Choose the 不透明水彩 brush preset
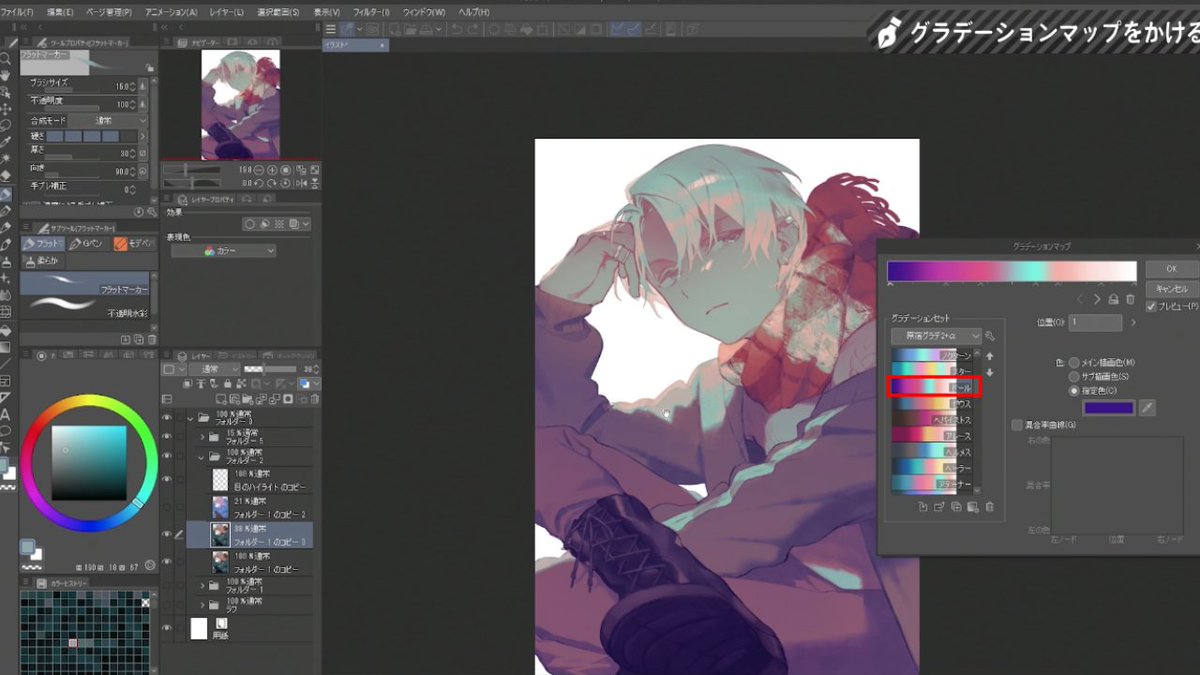 (x=85, y=304)
